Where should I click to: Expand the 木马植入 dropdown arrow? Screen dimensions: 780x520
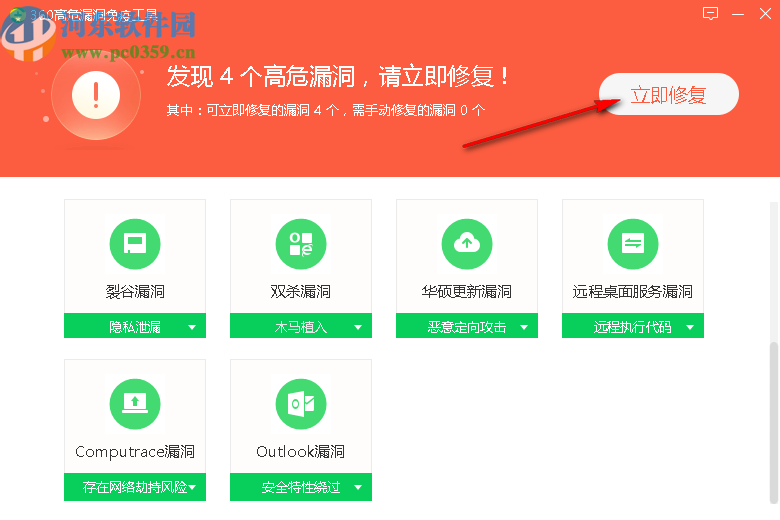click(358, 327)
